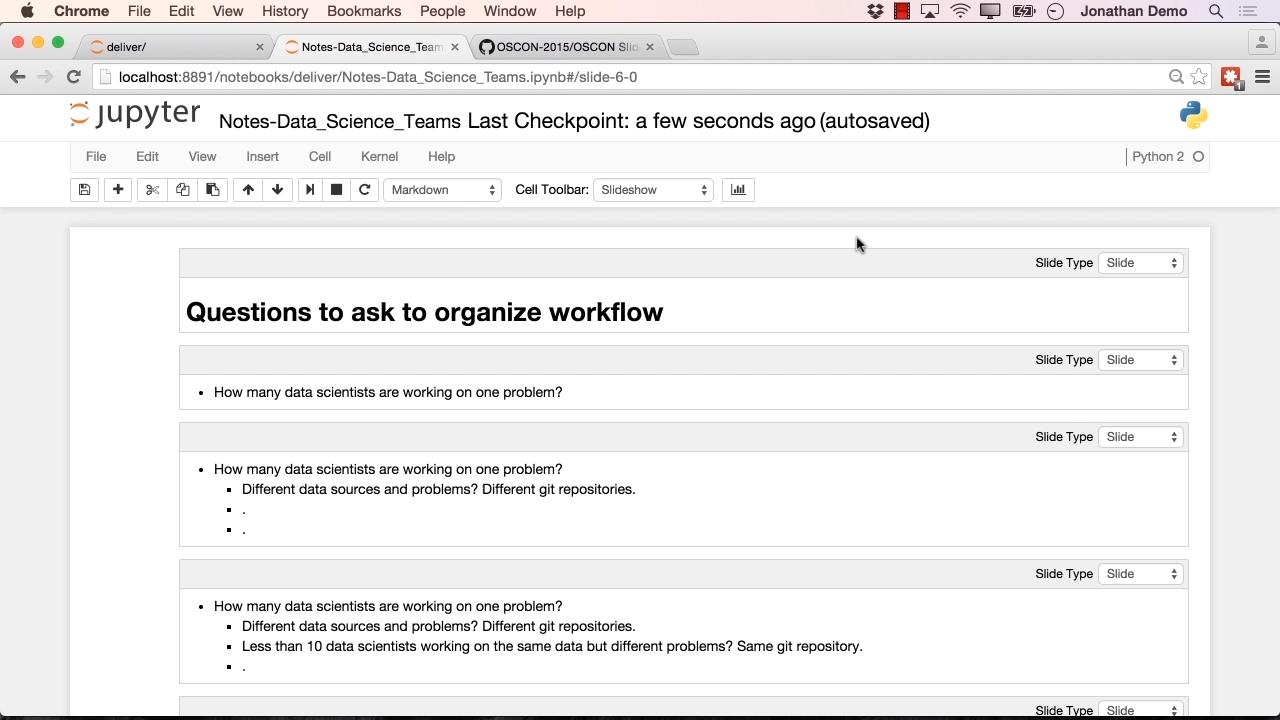Paste cells below using toolbar icon
Viewport: 1280px width, 720px height.
pyautogui.click(x=213, y=190)
